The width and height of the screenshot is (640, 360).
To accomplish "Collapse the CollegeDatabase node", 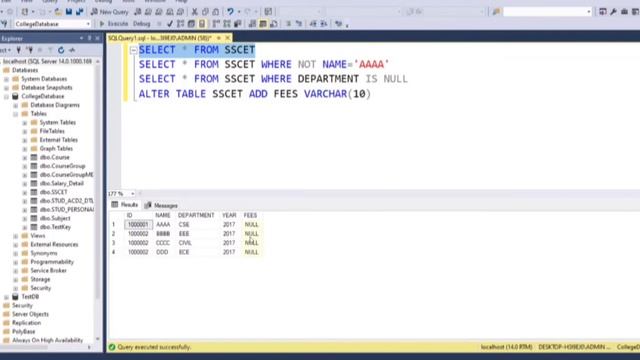I will coord(6,97).
